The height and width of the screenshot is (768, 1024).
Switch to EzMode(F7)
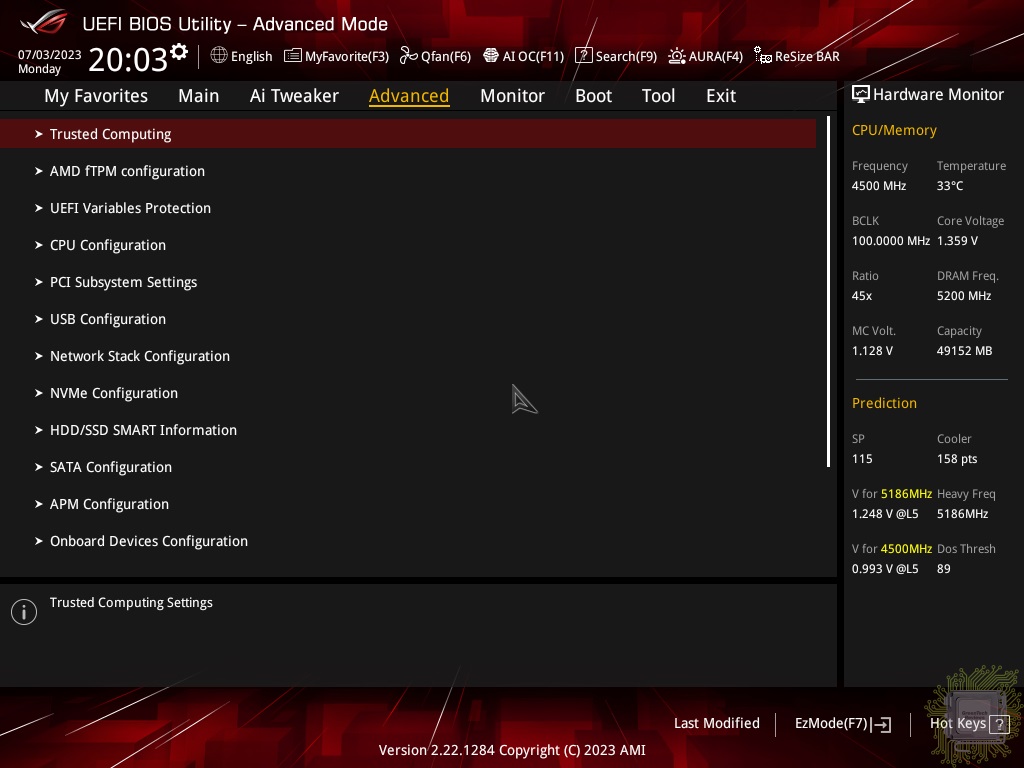pyautogui.click(x=842, y=724)
